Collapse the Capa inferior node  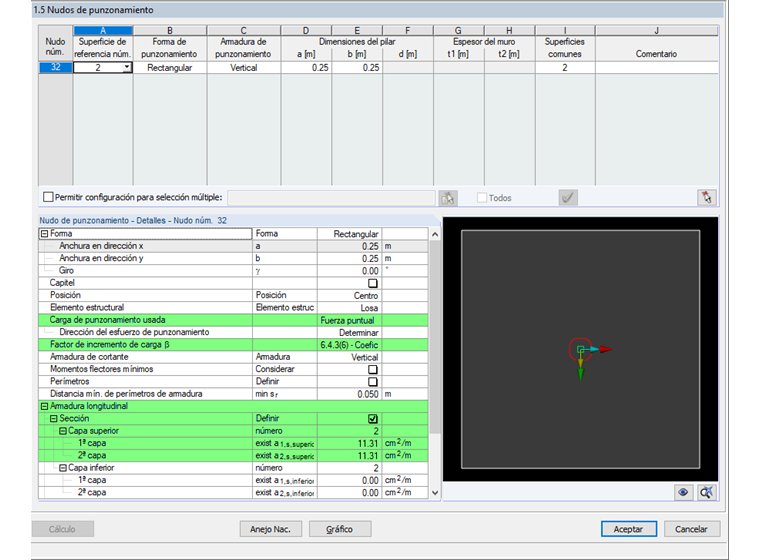click(63, 468)
